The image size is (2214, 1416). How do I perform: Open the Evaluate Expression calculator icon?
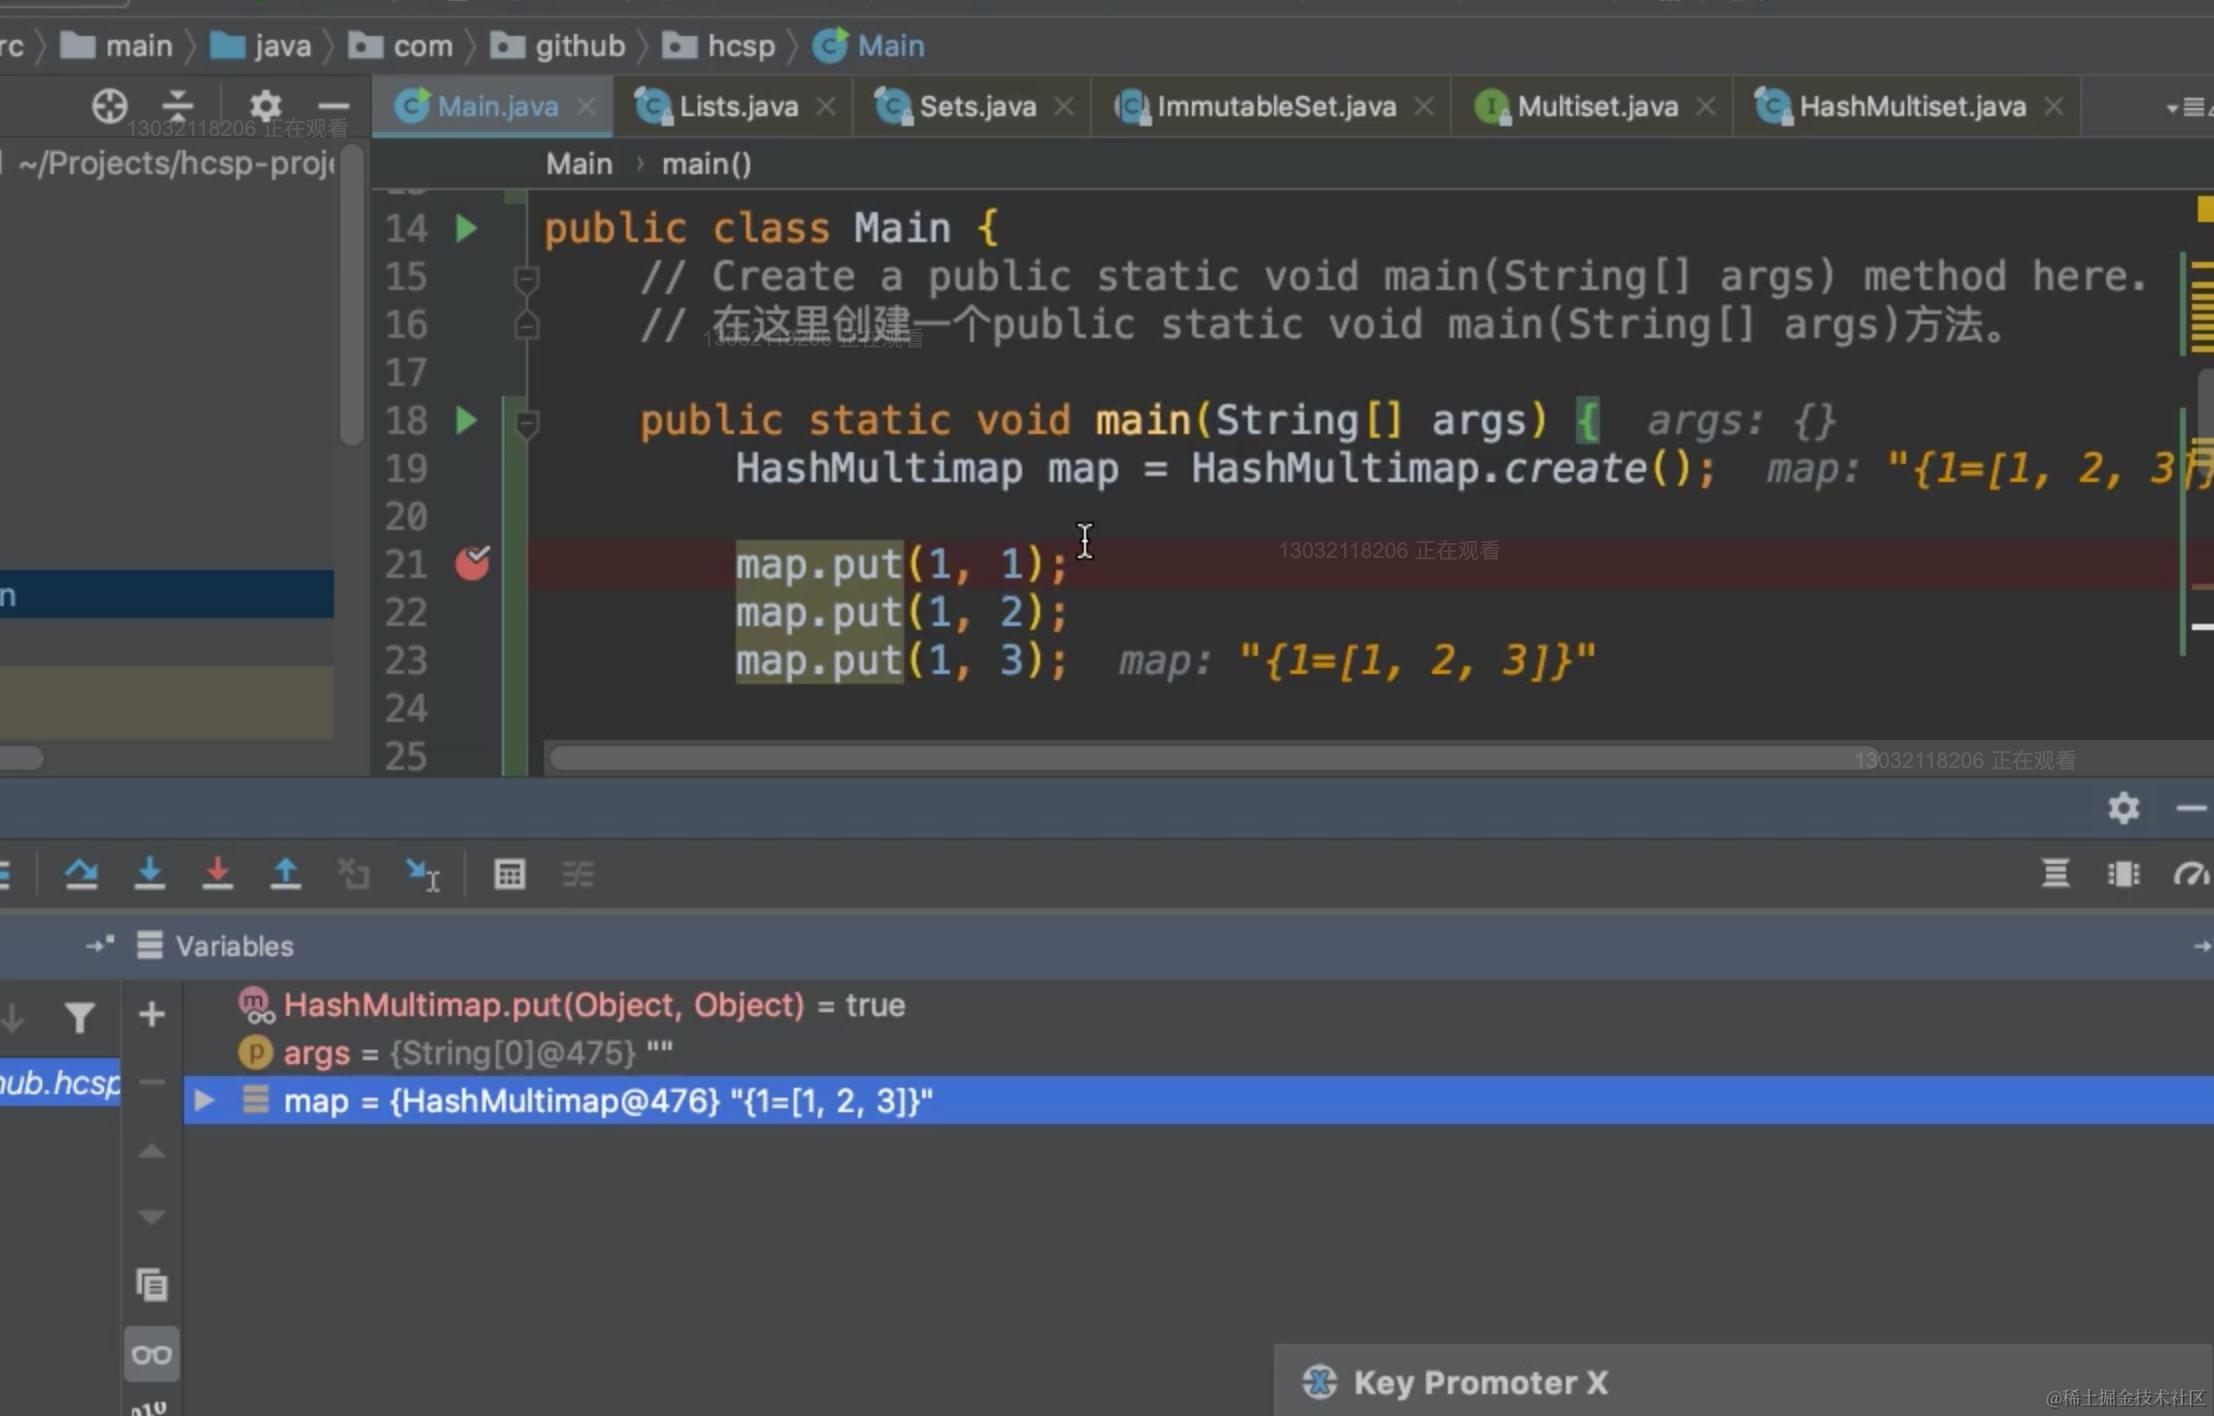(x=509, y=874)
